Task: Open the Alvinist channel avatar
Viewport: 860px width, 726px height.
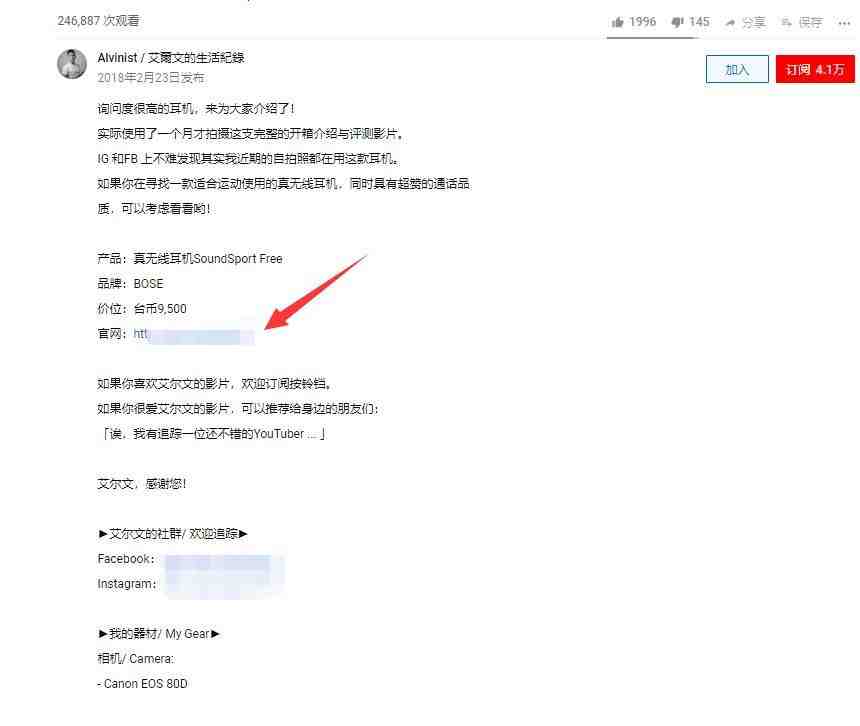Action: [72, 64]
